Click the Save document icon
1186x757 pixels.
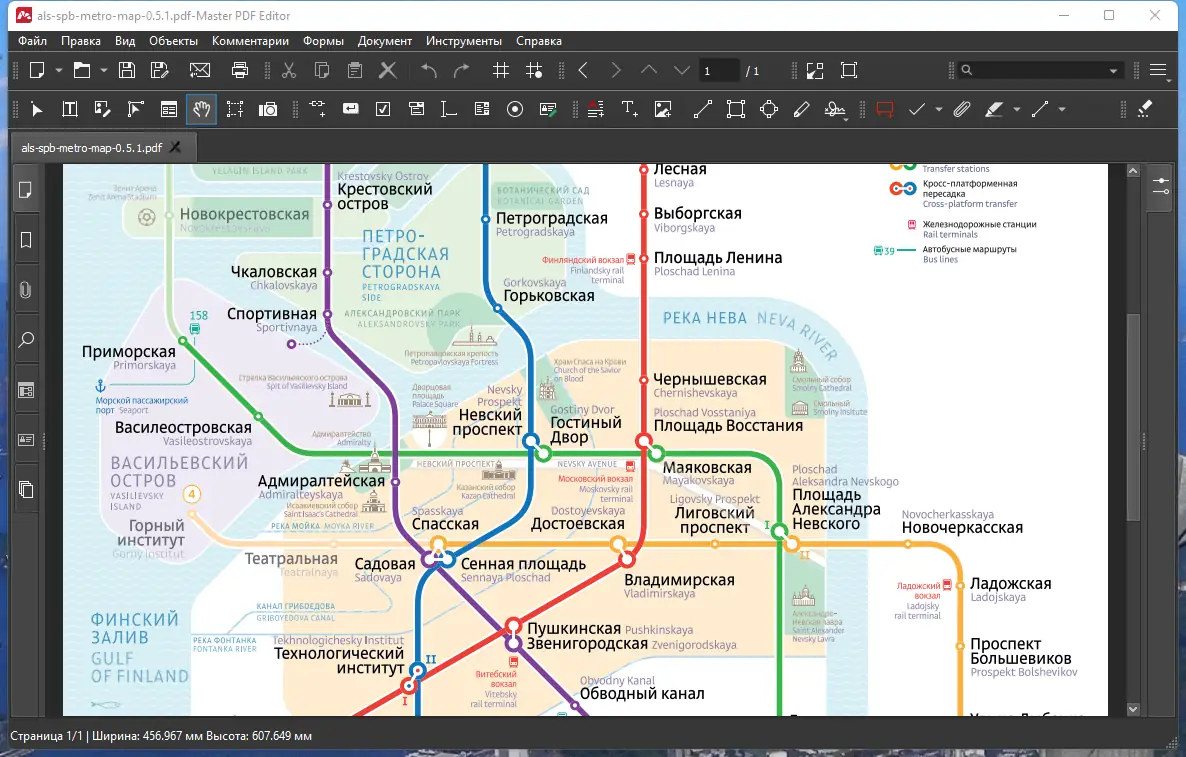pyautogui.click(x=127, y=70)
